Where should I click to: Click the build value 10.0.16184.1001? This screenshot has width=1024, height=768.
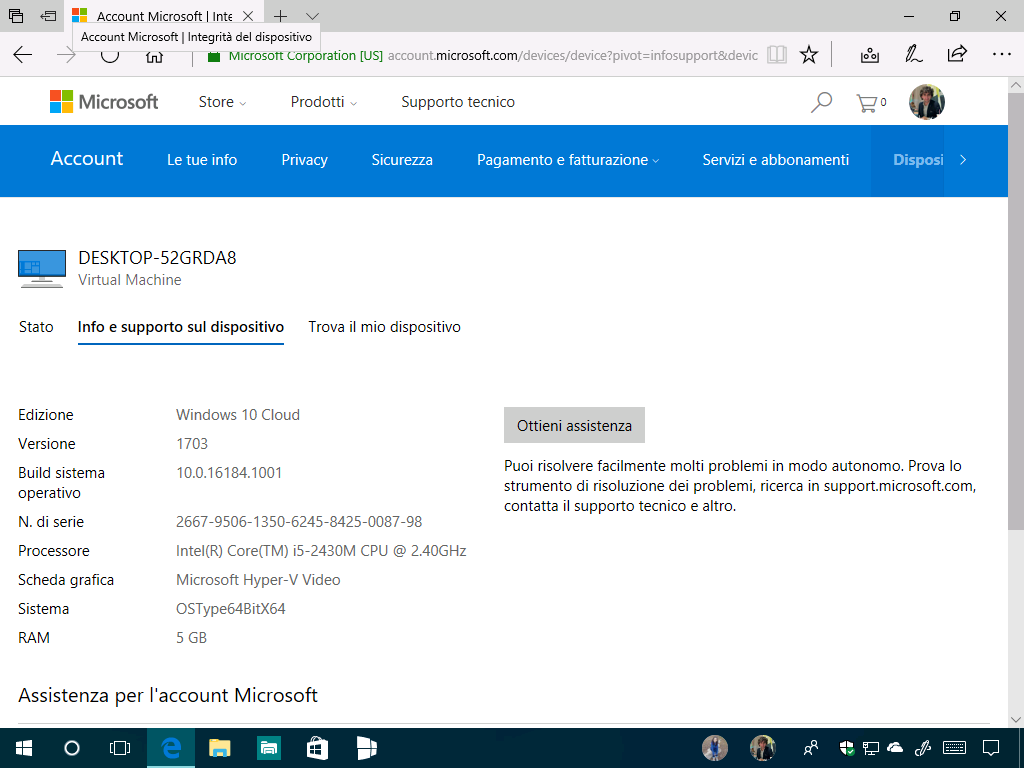coord(229,472)
